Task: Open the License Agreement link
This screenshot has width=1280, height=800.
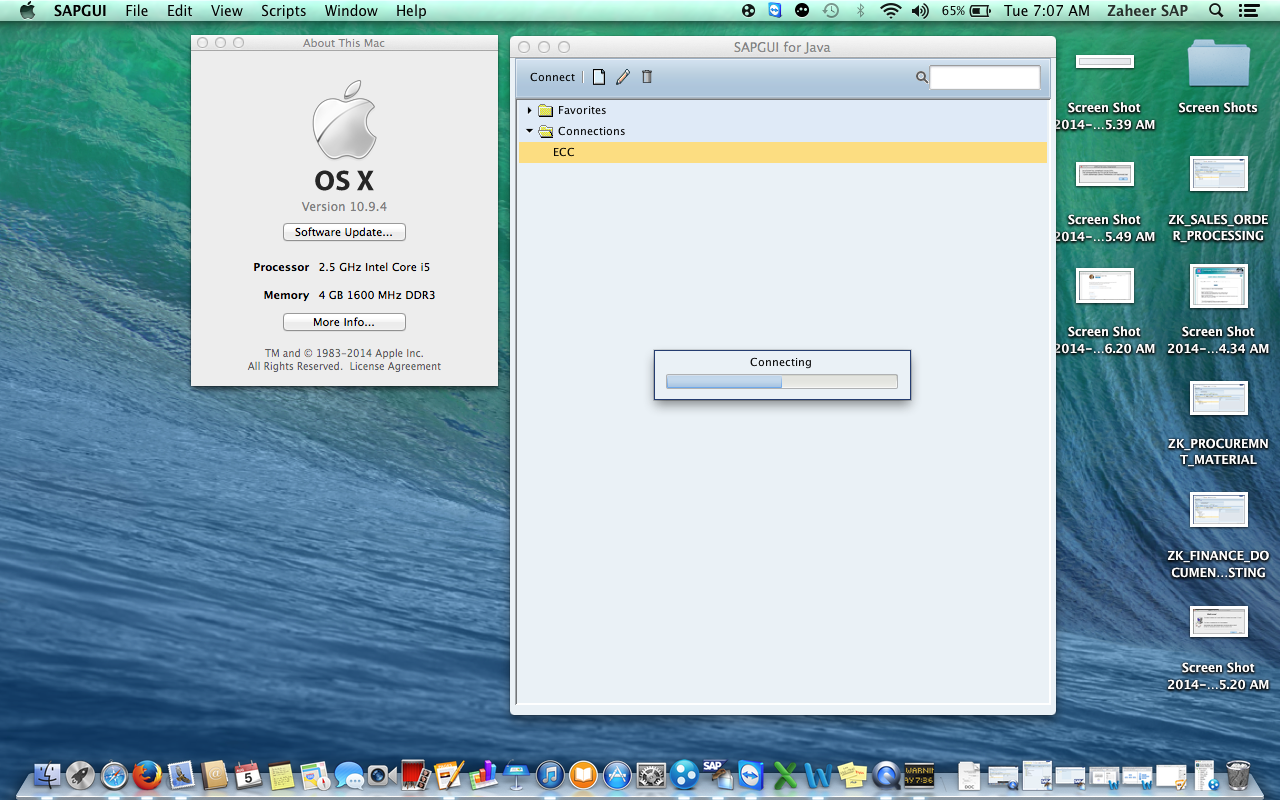Action: 395,366
